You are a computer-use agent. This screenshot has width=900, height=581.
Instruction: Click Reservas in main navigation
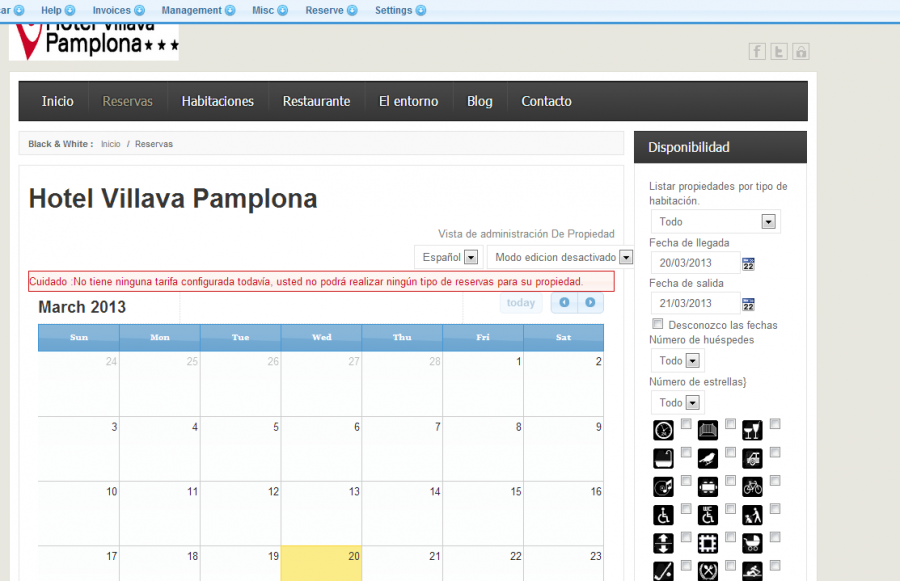click(x=127, y=101)
